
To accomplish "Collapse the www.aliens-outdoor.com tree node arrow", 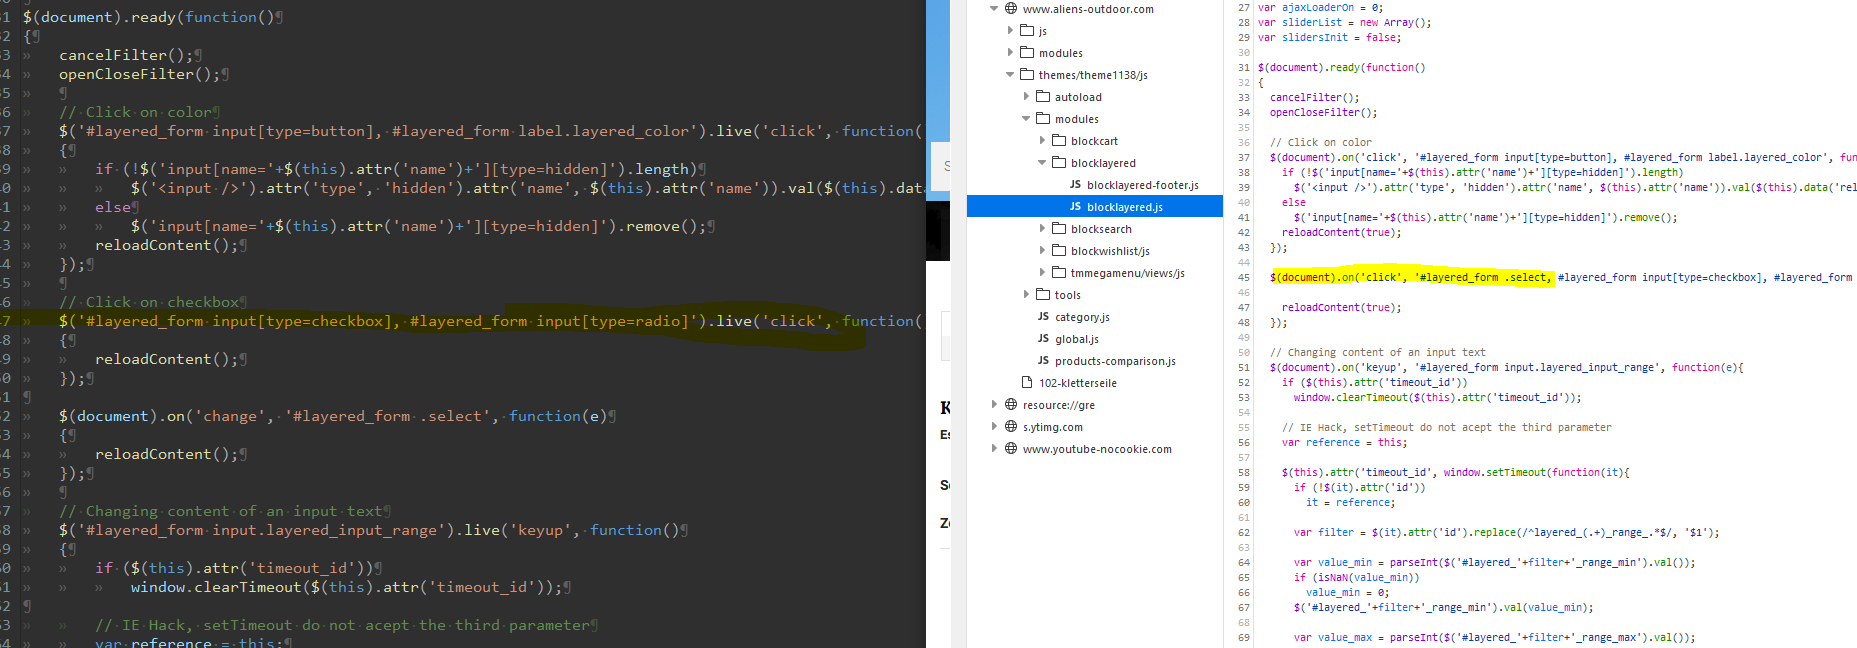I will click(x=994, y=9).
